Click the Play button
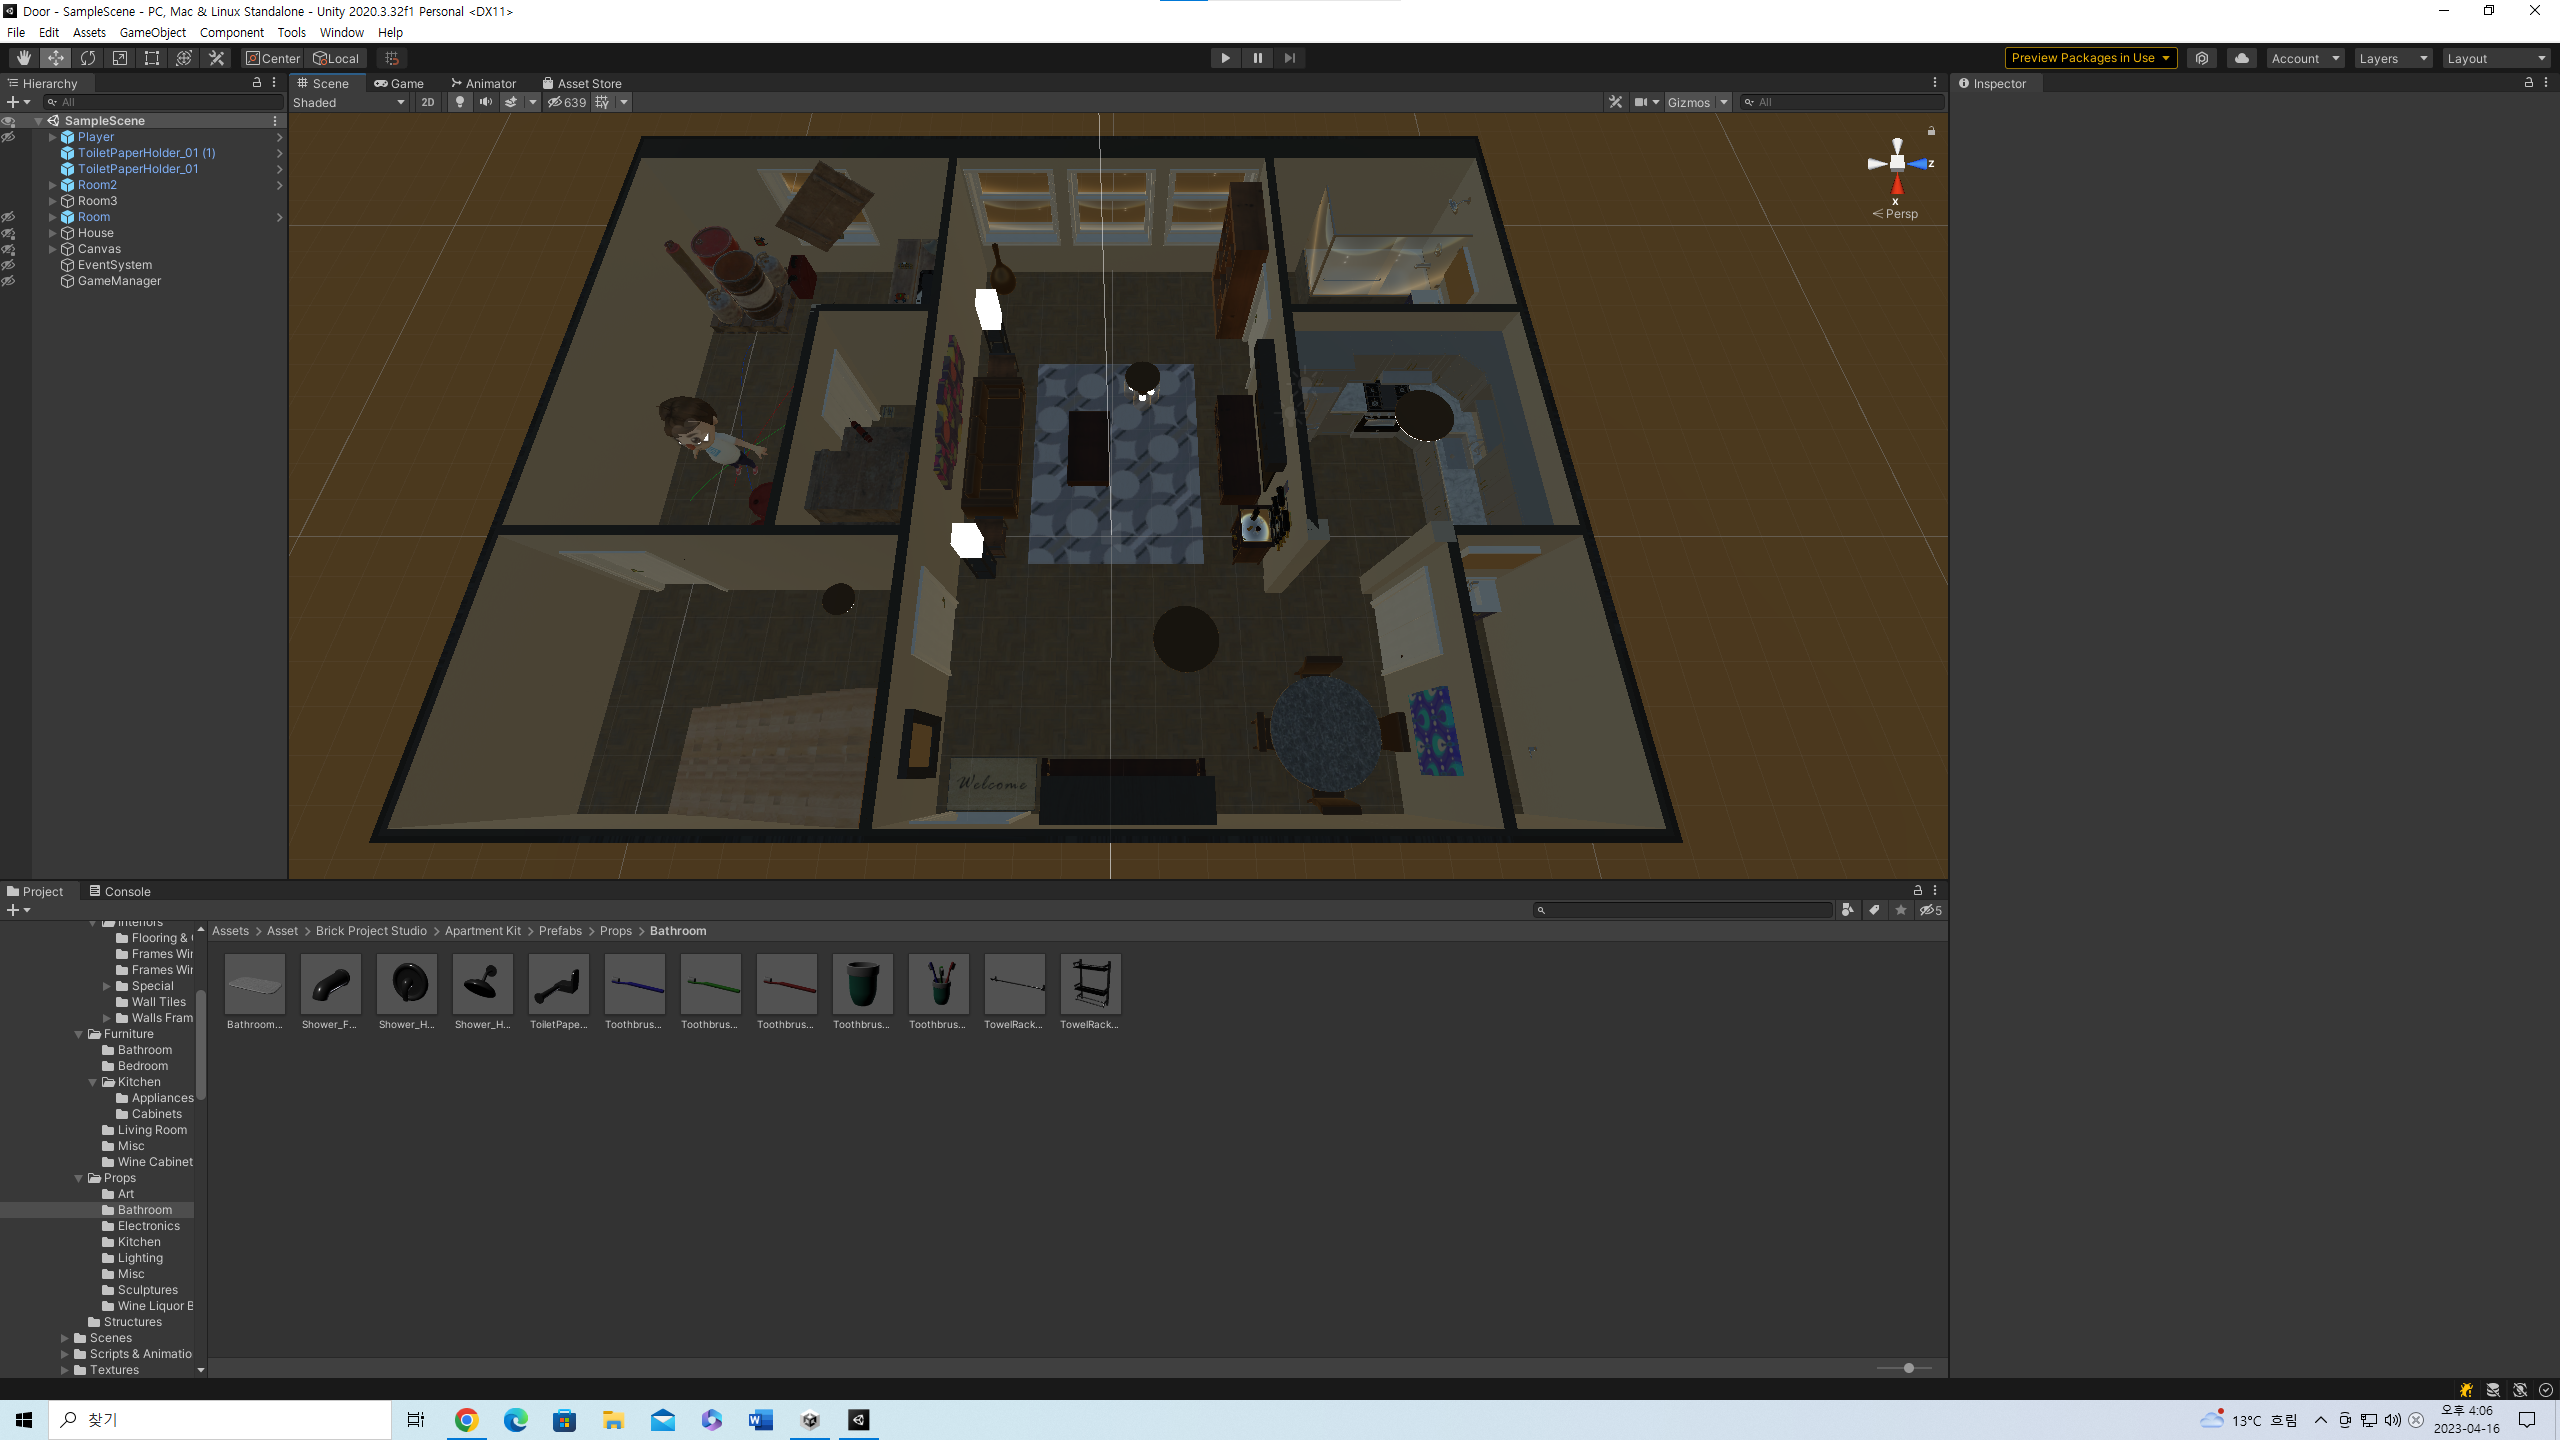Screen dimensions: 2560x1440 coord(1225,58)
